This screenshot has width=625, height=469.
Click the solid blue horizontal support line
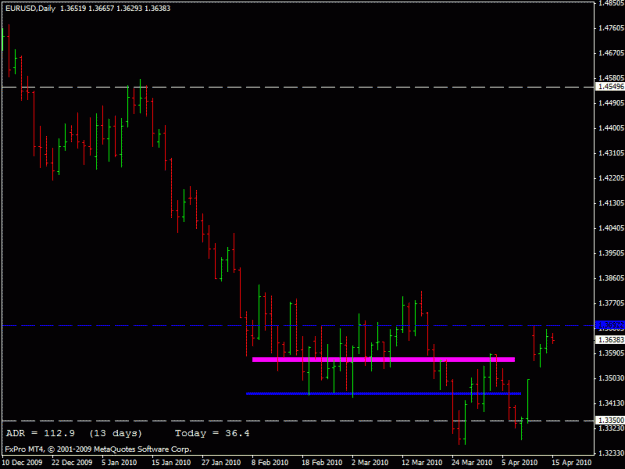coord(383,394)
